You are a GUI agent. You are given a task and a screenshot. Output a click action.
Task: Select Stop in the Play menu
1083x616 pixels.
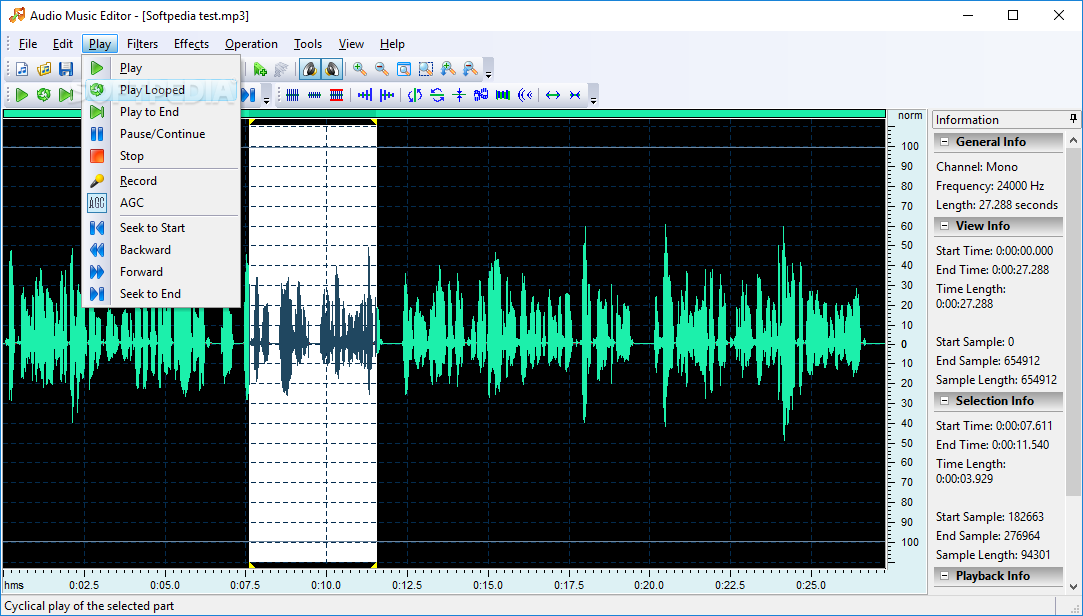tap(163, 156)
